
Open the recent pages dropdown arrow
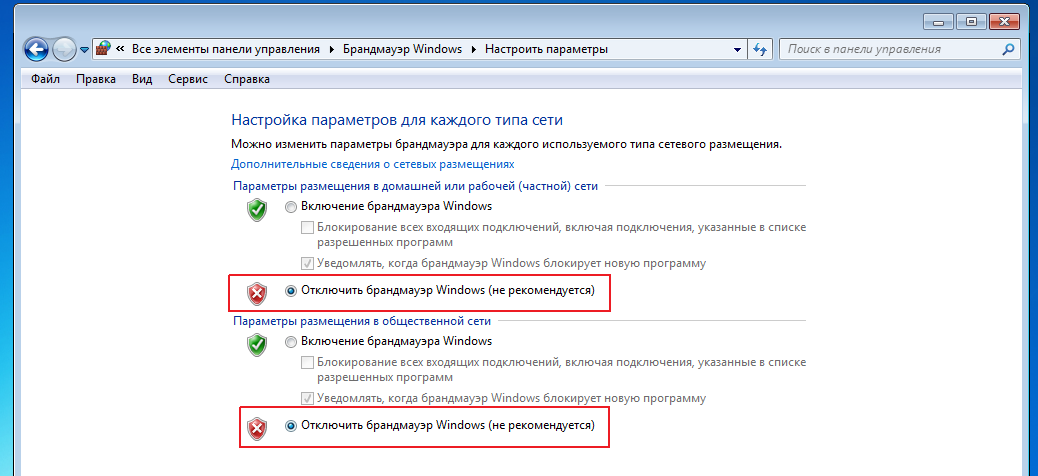[x=84, y=50]
